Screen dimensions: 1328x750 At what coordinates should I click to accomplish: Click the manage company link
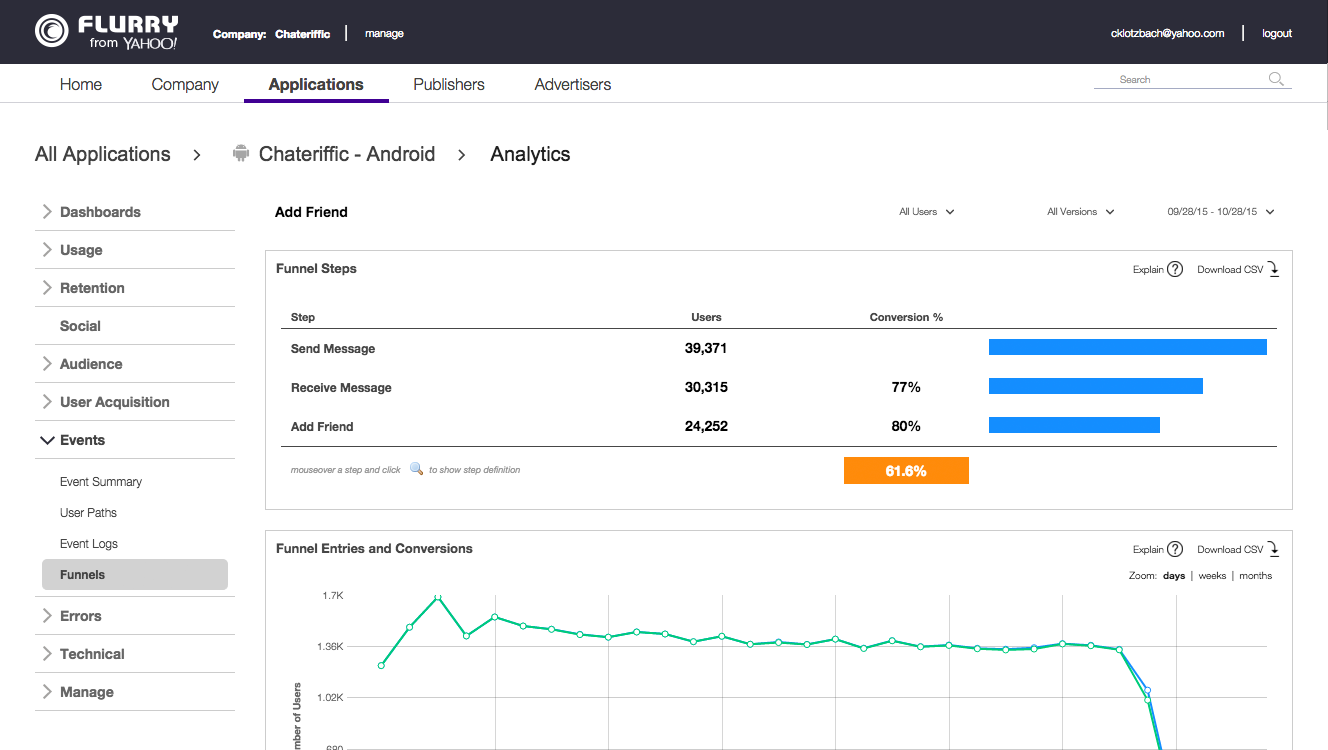pos(384,33)
